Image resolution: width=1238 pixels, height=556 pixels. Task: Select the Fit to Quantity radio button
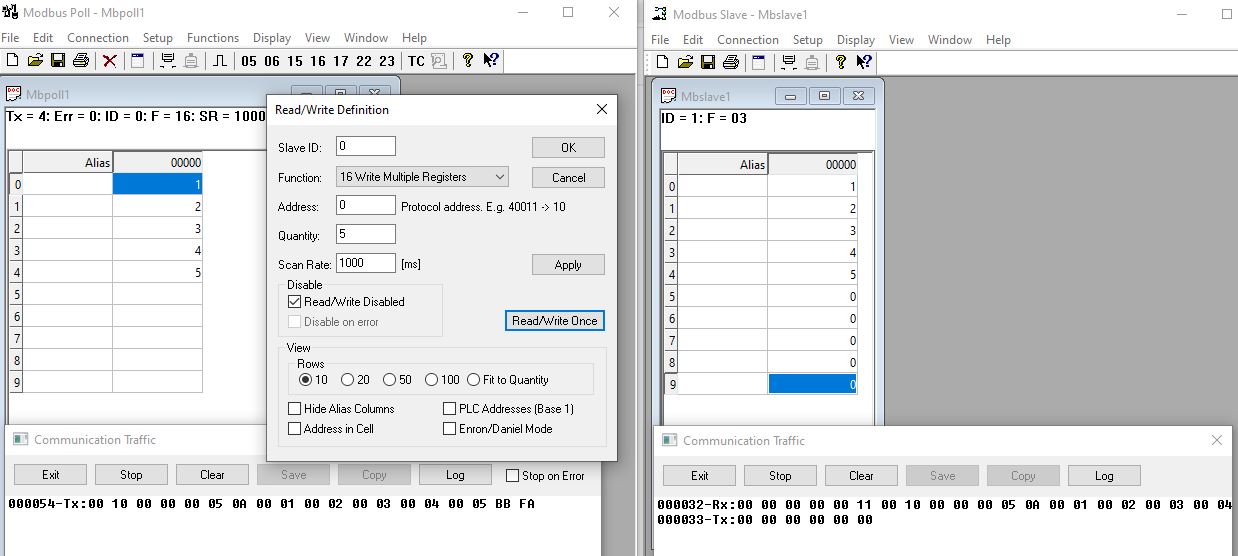tap(474, 380)
